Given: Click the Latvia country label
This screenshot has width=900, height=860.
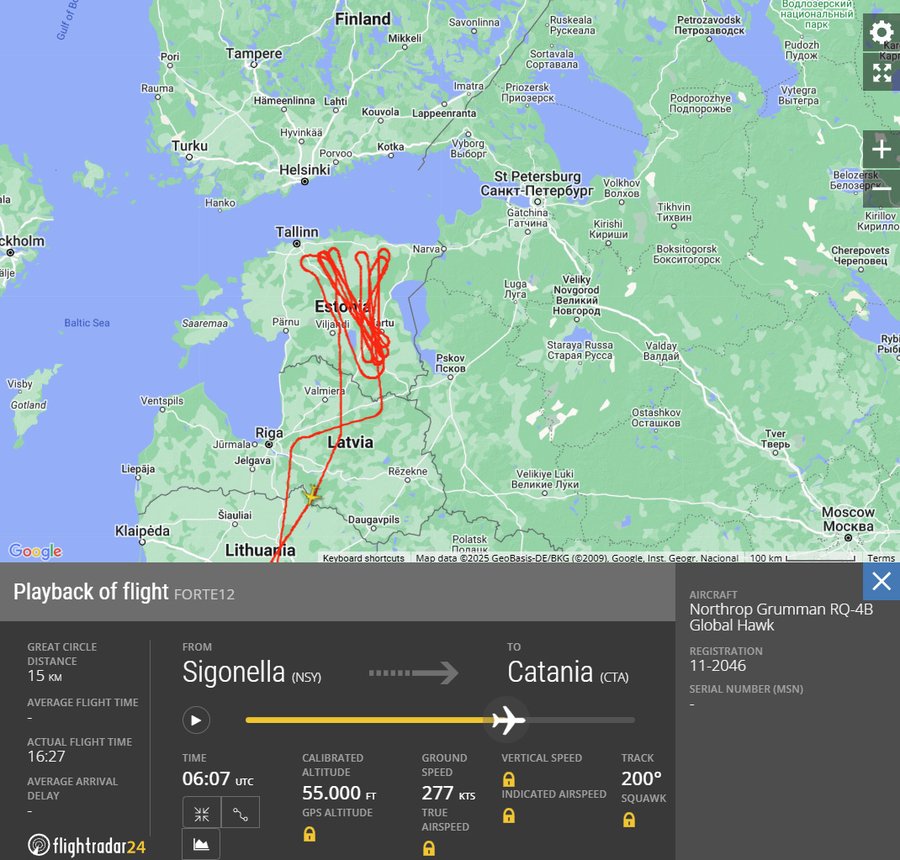Looking at the screenshot, I should pos(350,442).
